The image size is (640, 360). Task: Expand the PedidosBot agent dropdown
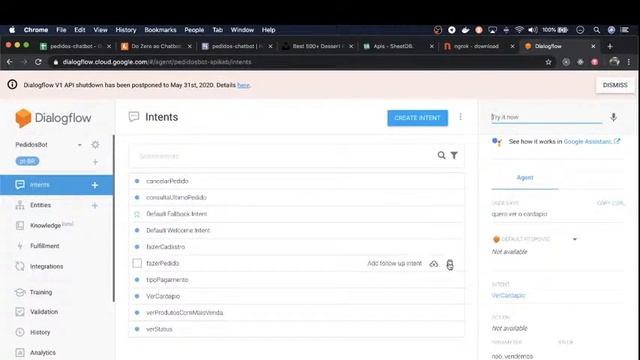point(80,145)
